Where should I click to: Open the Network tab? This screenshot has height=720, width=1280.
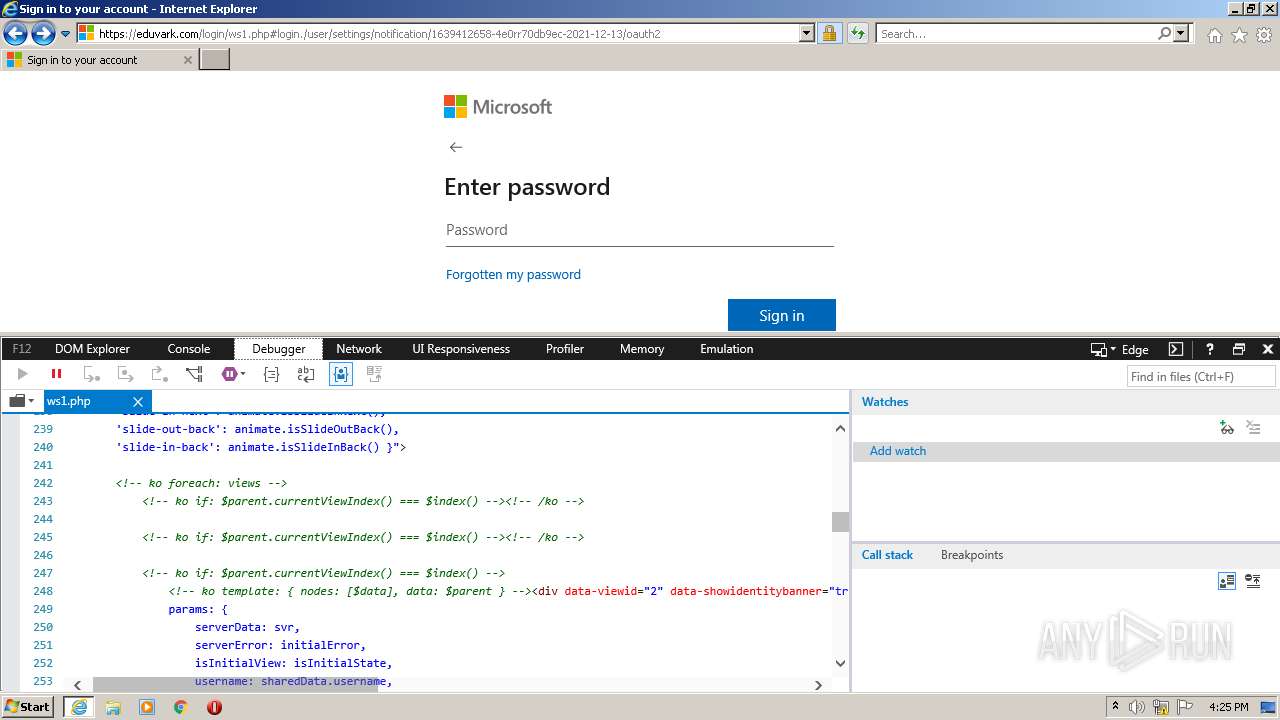(359, 349)
